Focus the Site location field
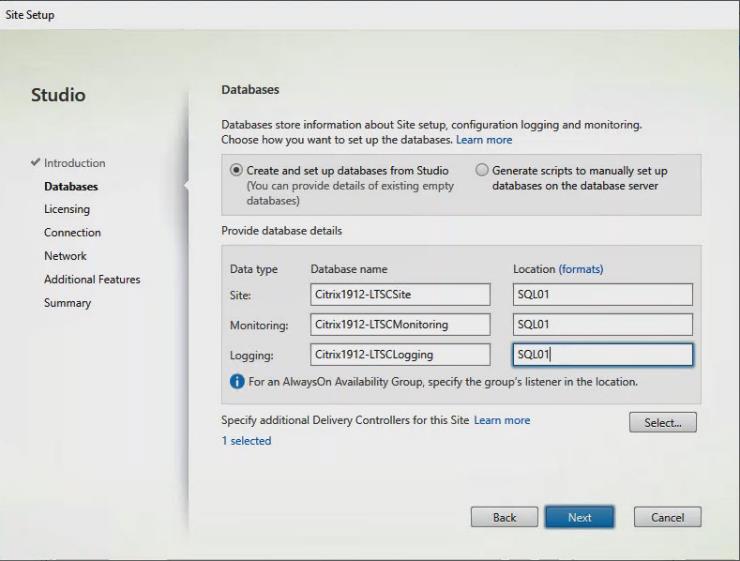 (603, 294)
